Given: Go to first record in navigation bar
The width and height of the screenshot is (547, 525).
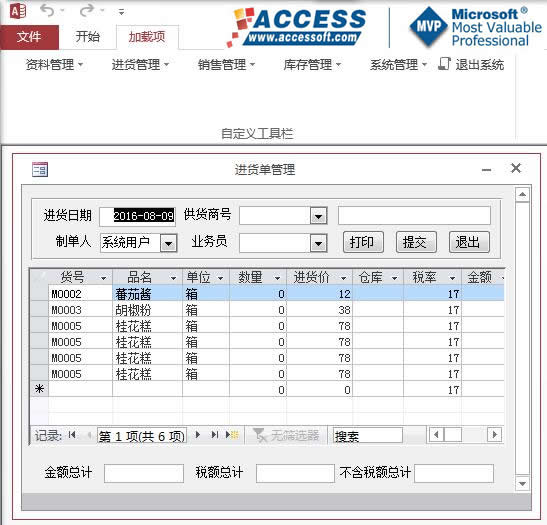Looking at the screenshot, I should [x=72, y=435].
